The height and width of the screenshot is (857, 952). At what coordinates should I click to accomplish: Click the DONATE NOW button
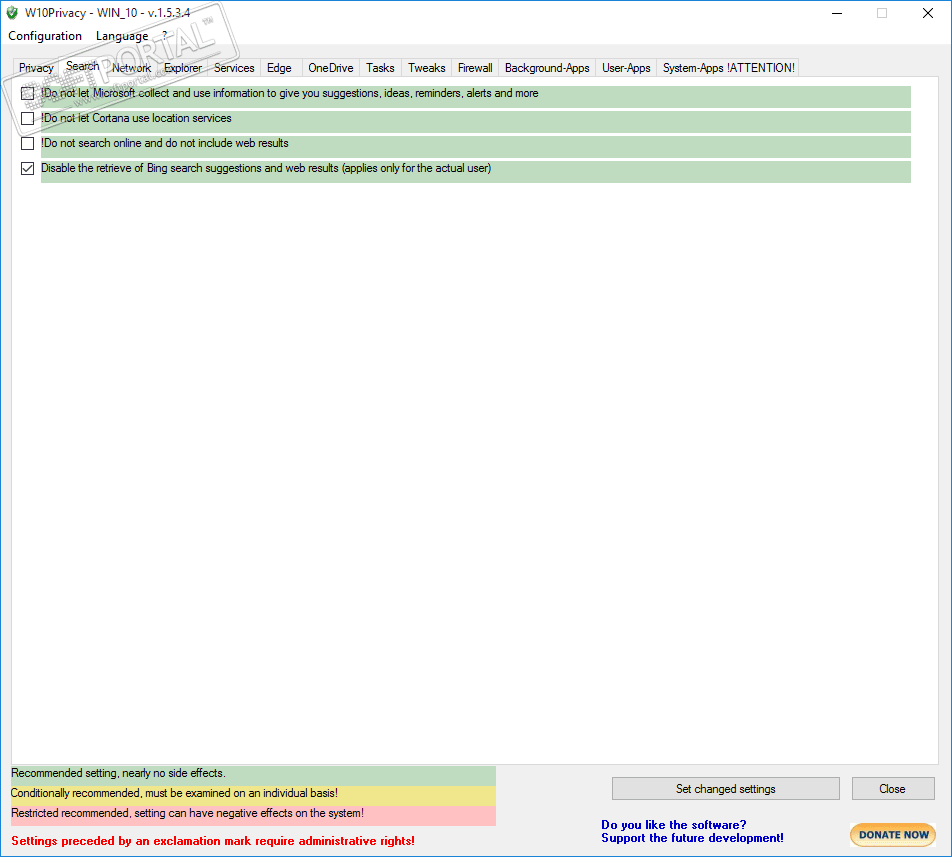tap(893, 835)
